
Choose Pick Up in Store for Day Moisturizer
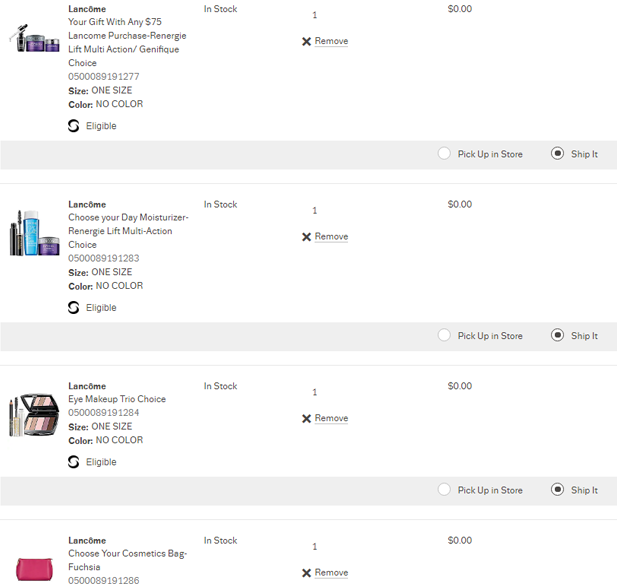[x=444, y=335]
